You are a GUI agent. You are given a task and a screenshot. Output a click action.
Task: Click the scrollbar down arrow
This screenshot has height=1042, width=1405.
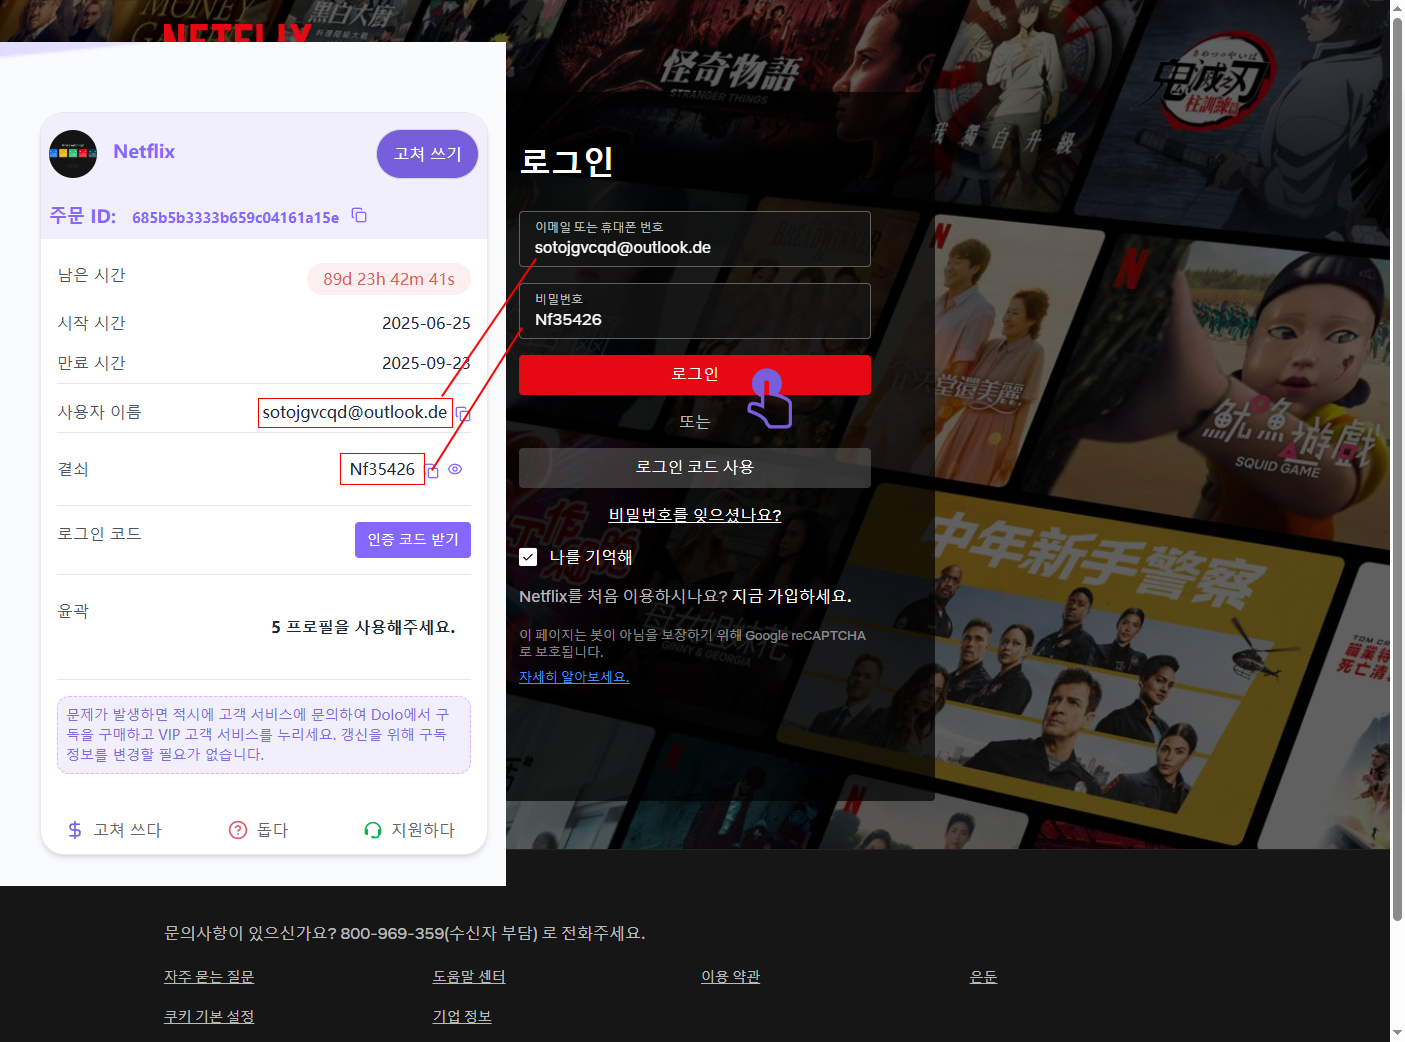pyautogui.click(x=1397, y=1033)
